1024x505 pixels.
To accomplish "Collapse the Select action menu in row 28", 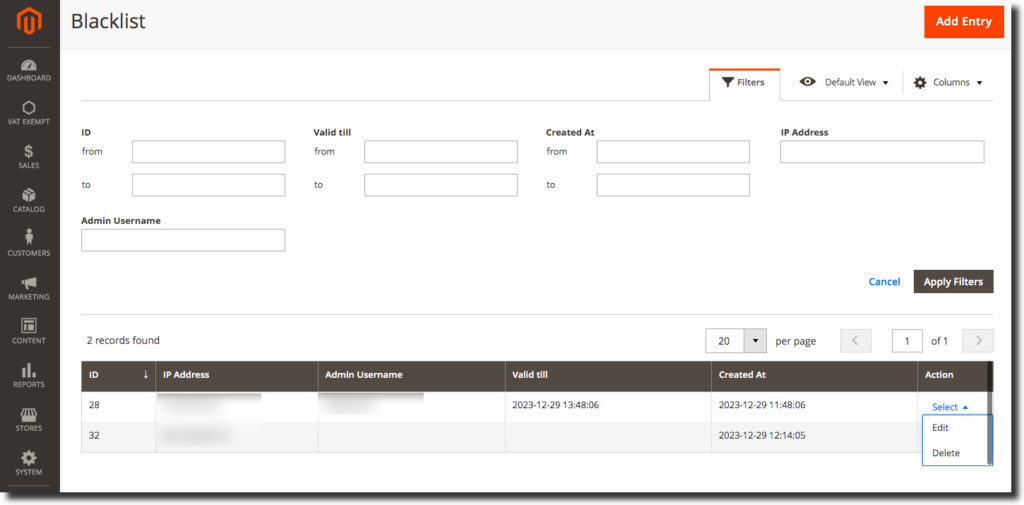I will pos(949,407).
